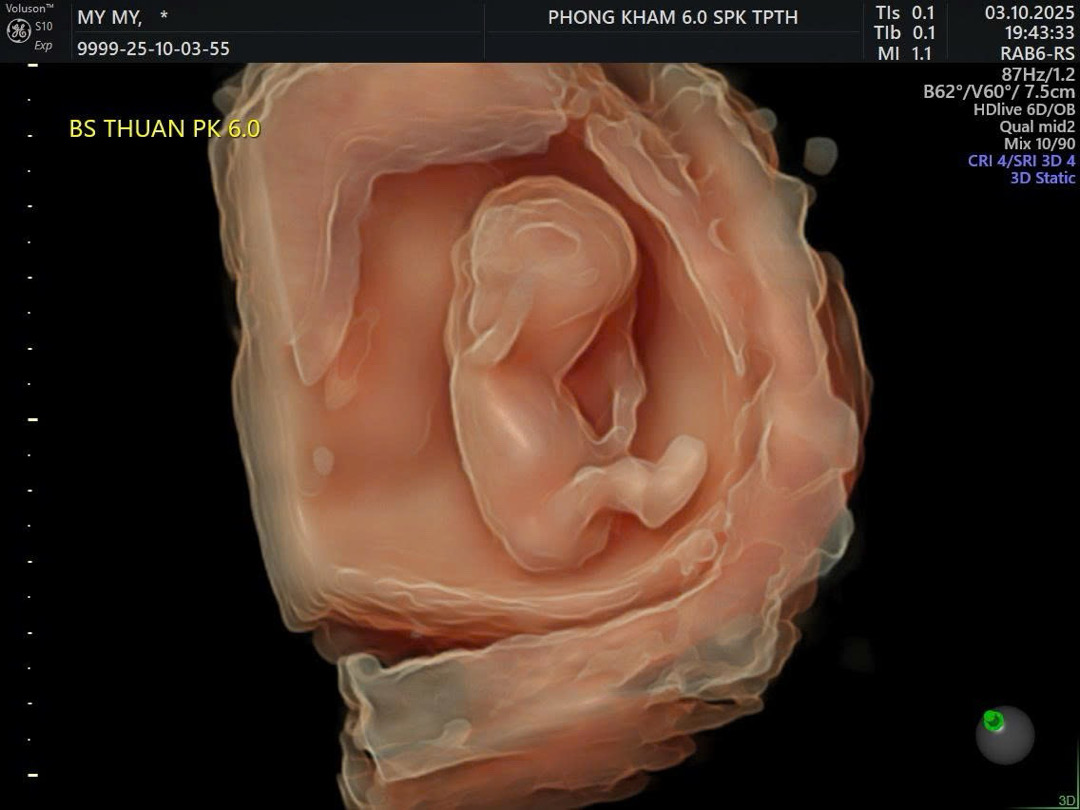Image resolution: width=1080 pixels, height=810 pixels.
Task: Click the green light source marker
Action: [x=993, y=720]
